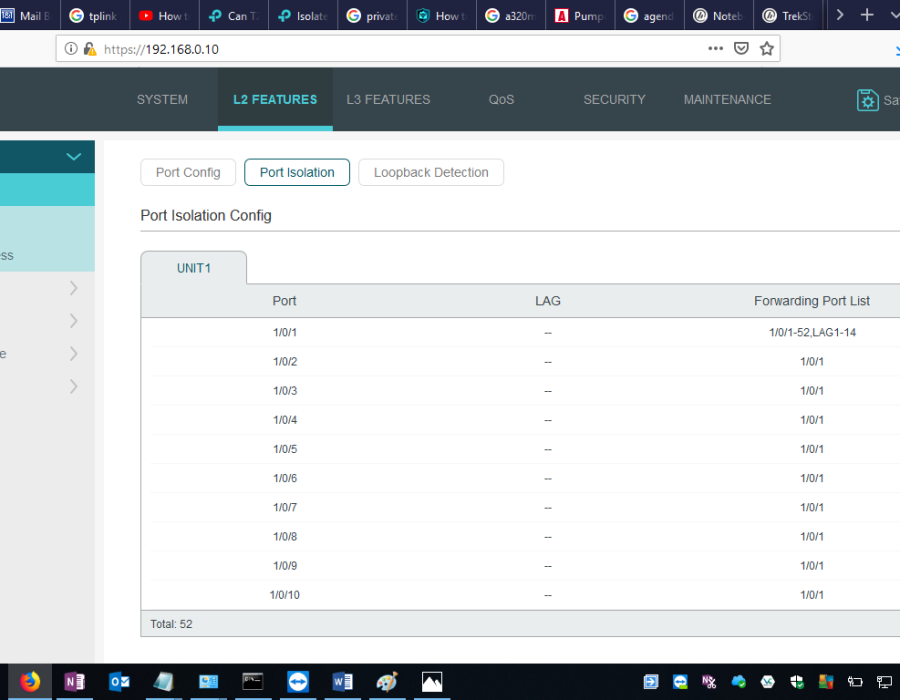Click the blue arrow tray icon

coord(651,682)
